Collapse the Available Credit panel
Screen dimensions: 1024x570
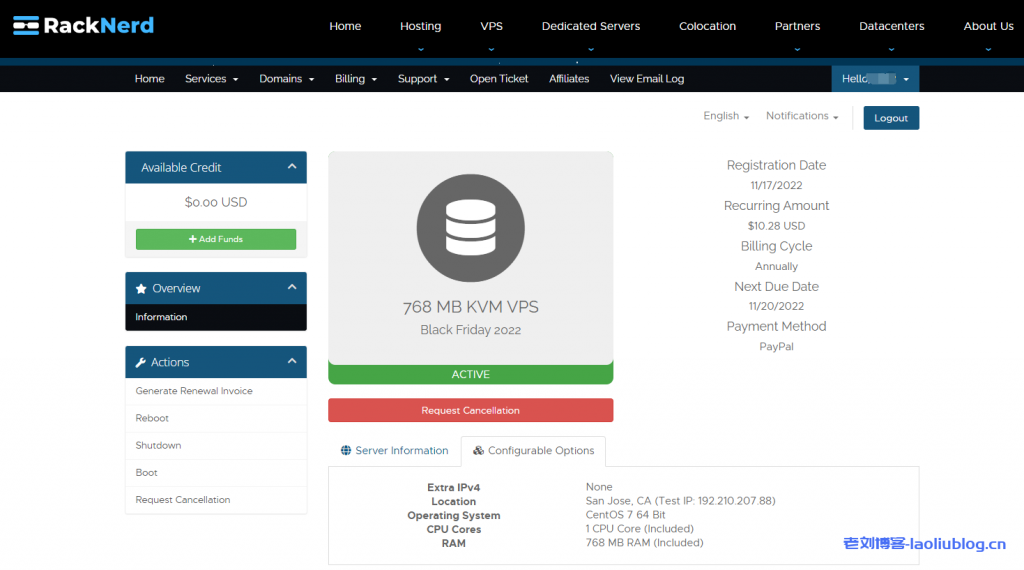point(292,167)
